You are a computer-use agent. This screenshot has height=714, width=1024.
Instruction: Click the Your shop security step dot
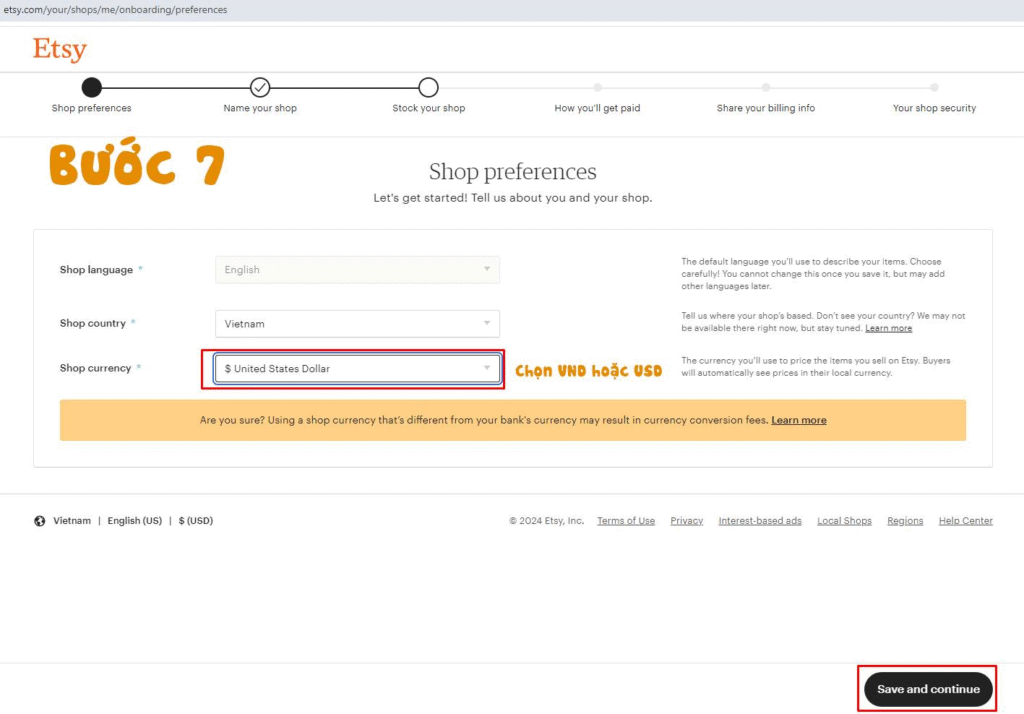tap(934, 87)
